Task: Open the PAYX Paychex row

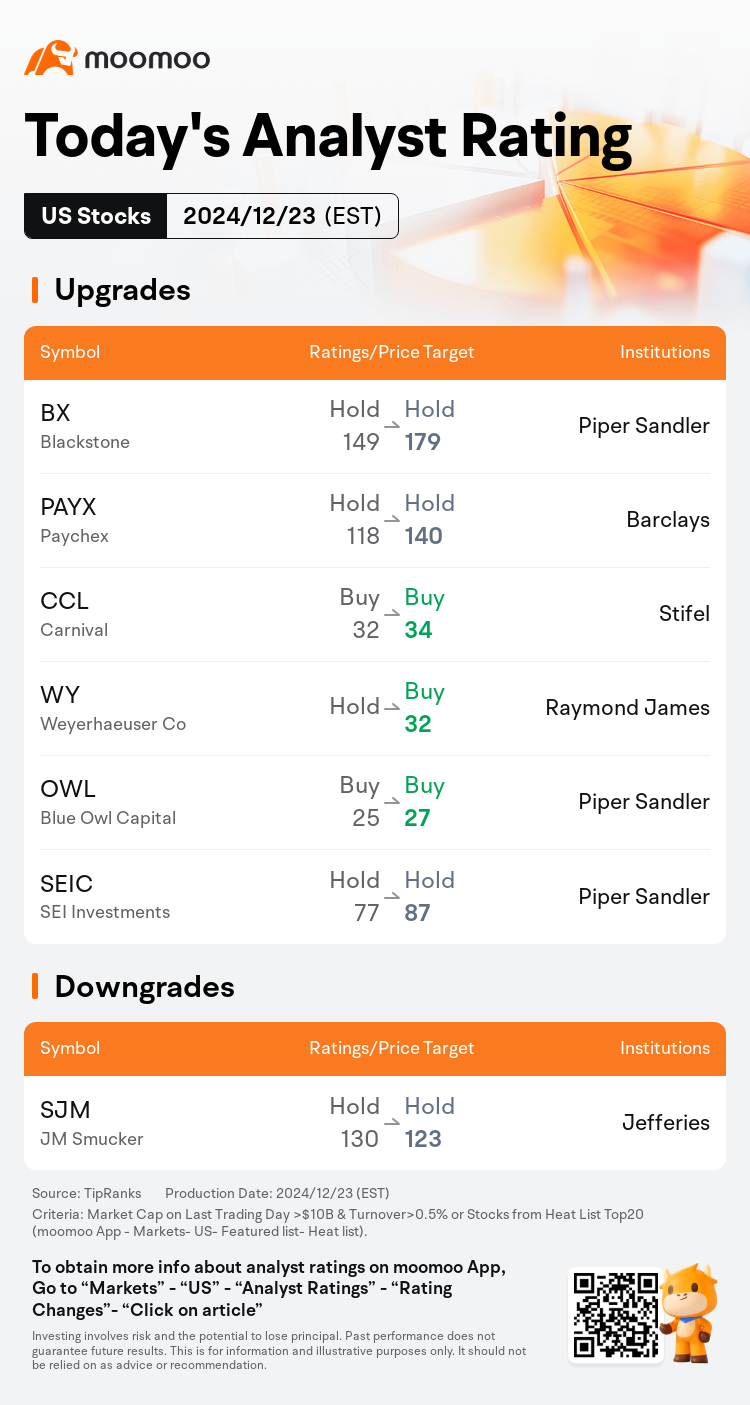Action: [x=375, y=520]
